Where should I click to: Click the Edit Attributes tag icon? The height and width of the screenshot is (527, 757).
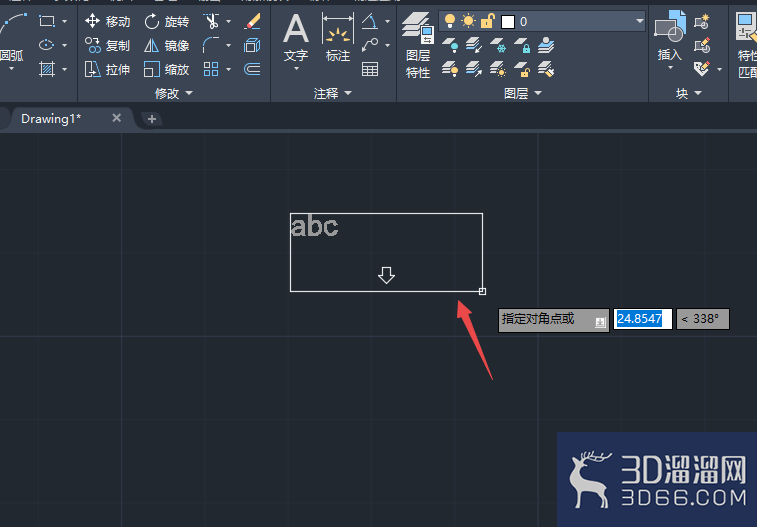tap(701, 69)
